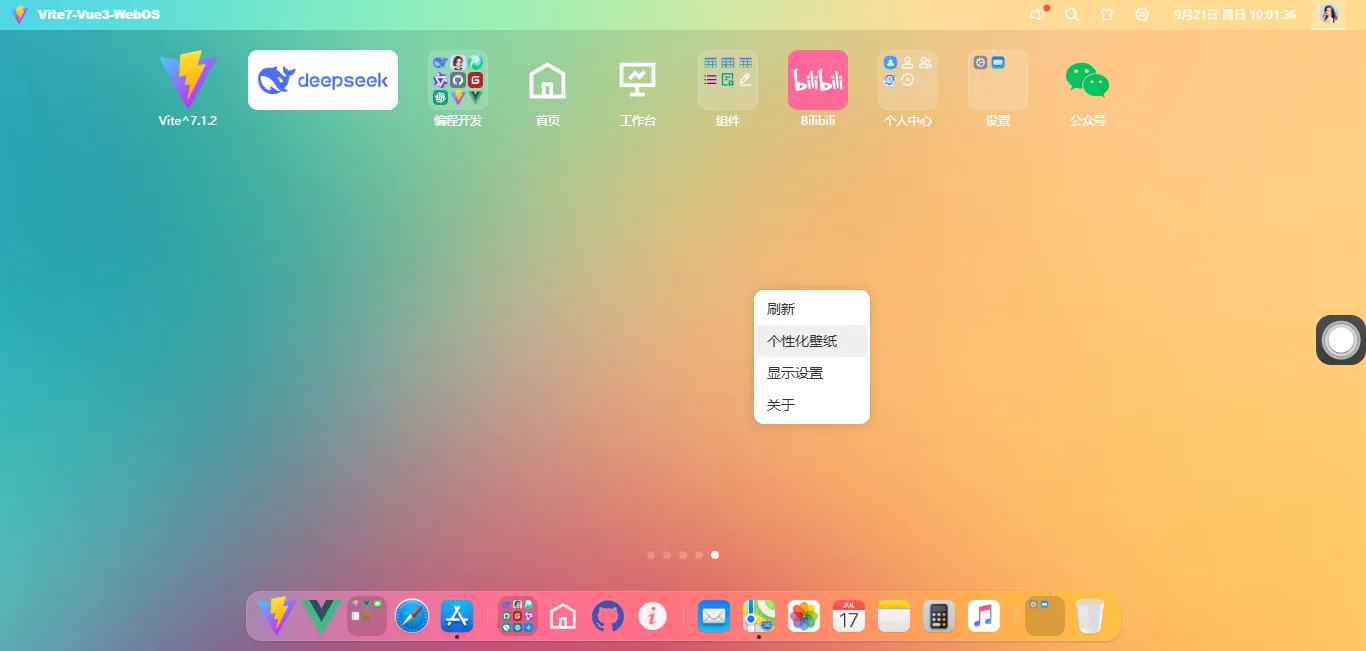Open the deepseek desktop app
This screenshot has width=1366, height=651.
pos(322,79)
